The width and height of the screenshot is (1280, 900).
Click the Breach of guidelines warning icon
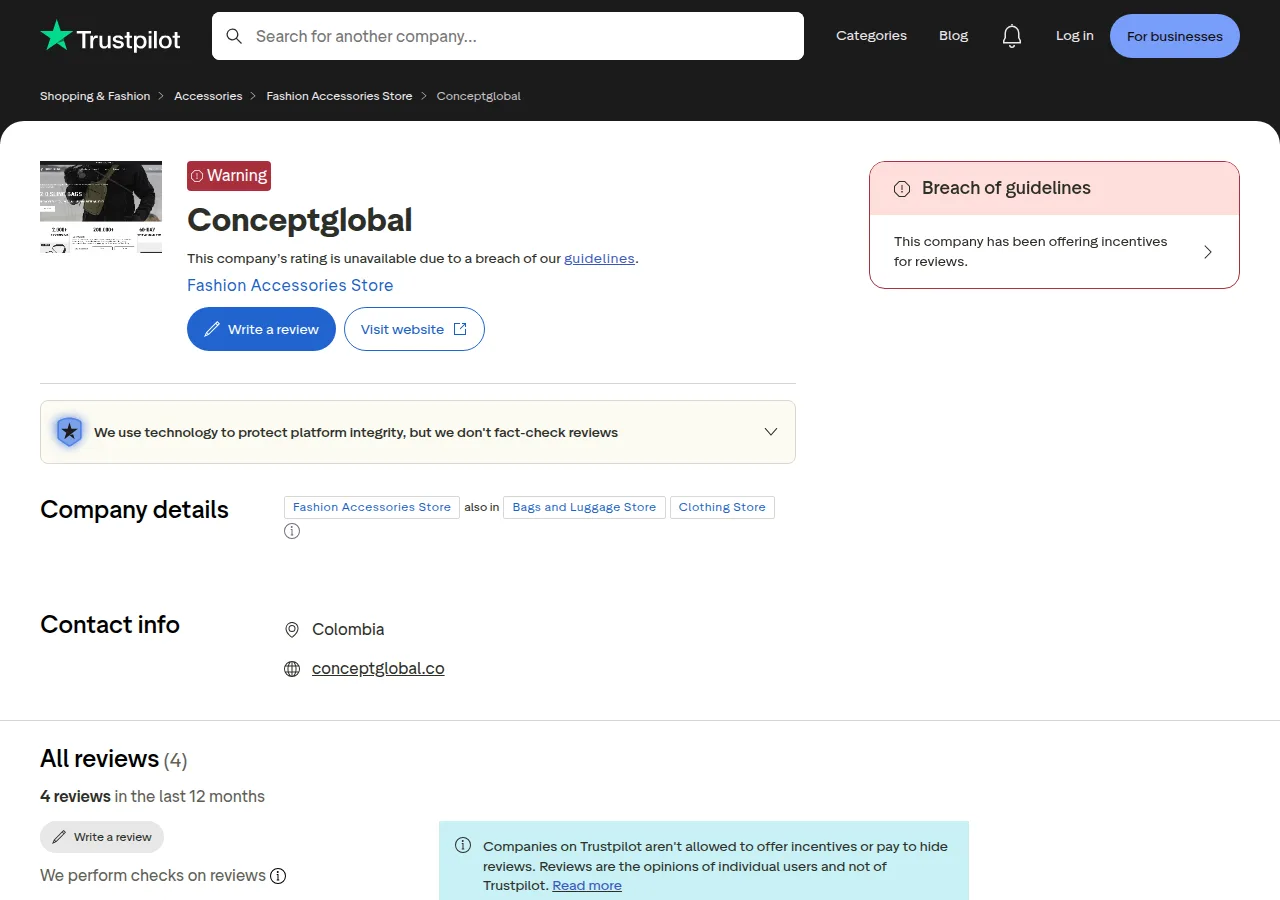click(902, 188)
